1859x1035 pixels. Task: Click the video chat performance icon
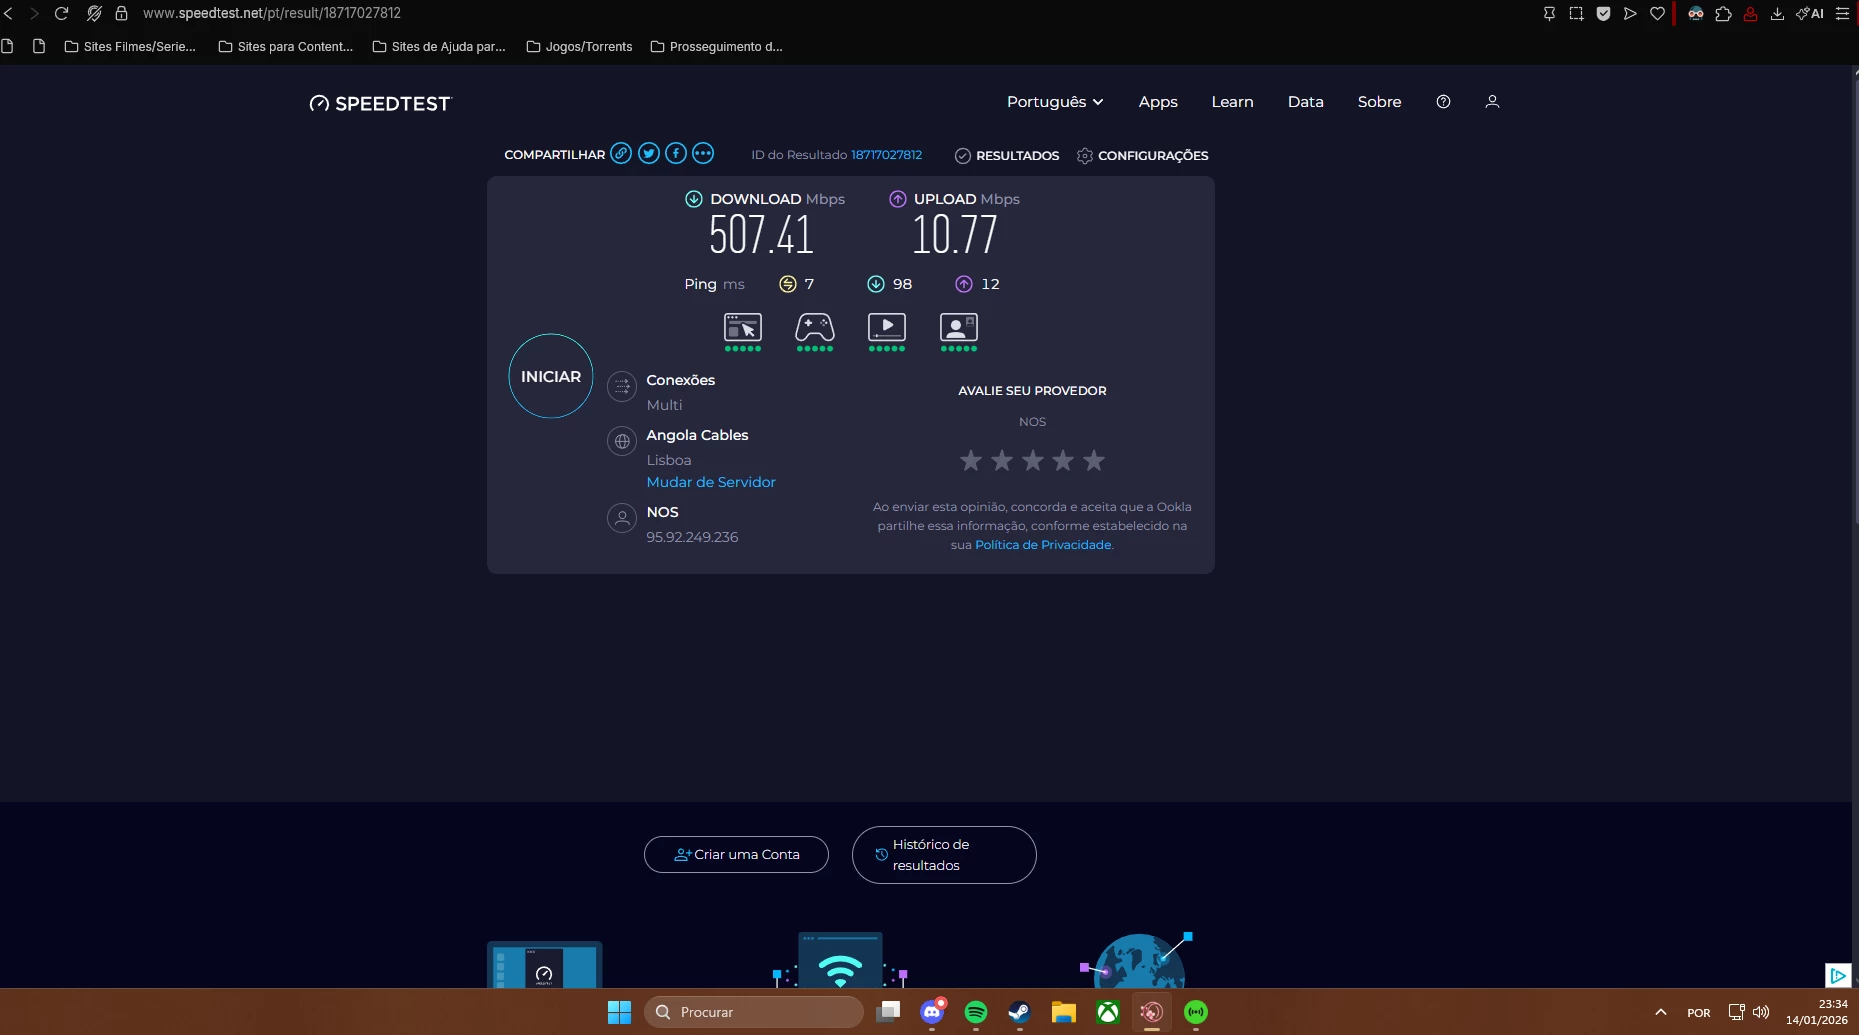(958, 328)
